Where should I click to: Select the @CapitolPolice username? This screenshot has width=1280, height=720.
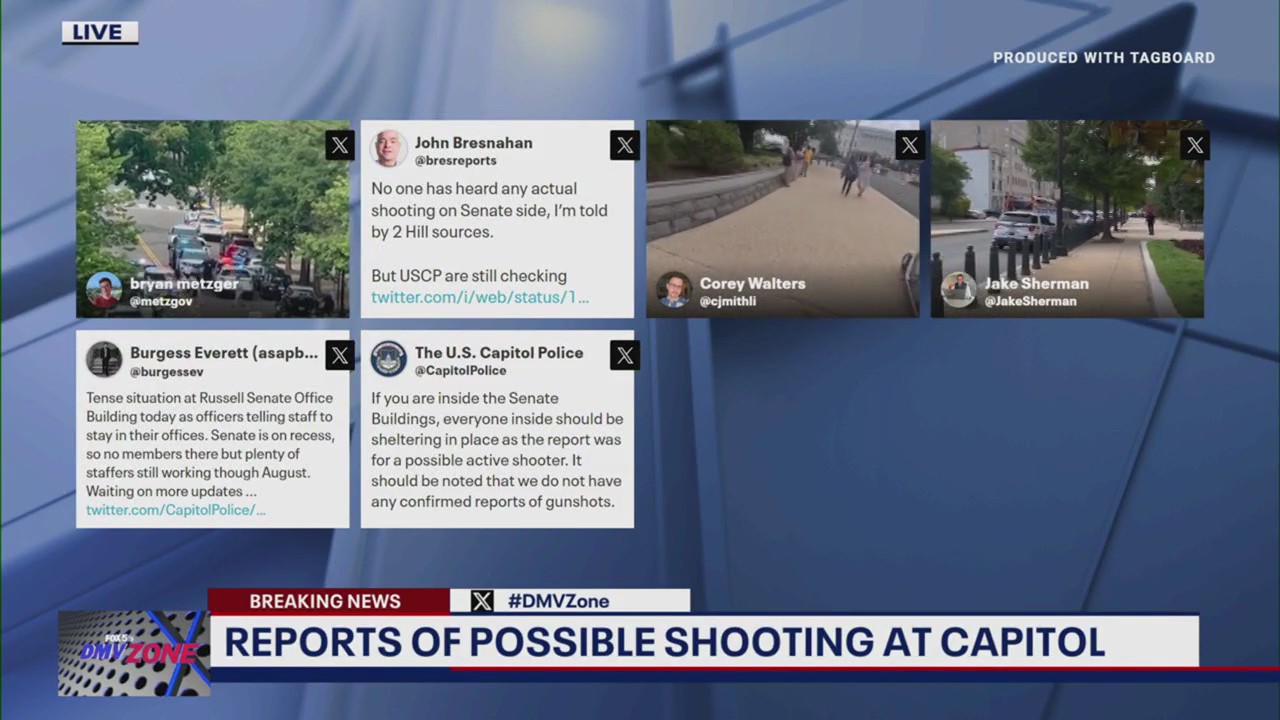pos(459,370)
